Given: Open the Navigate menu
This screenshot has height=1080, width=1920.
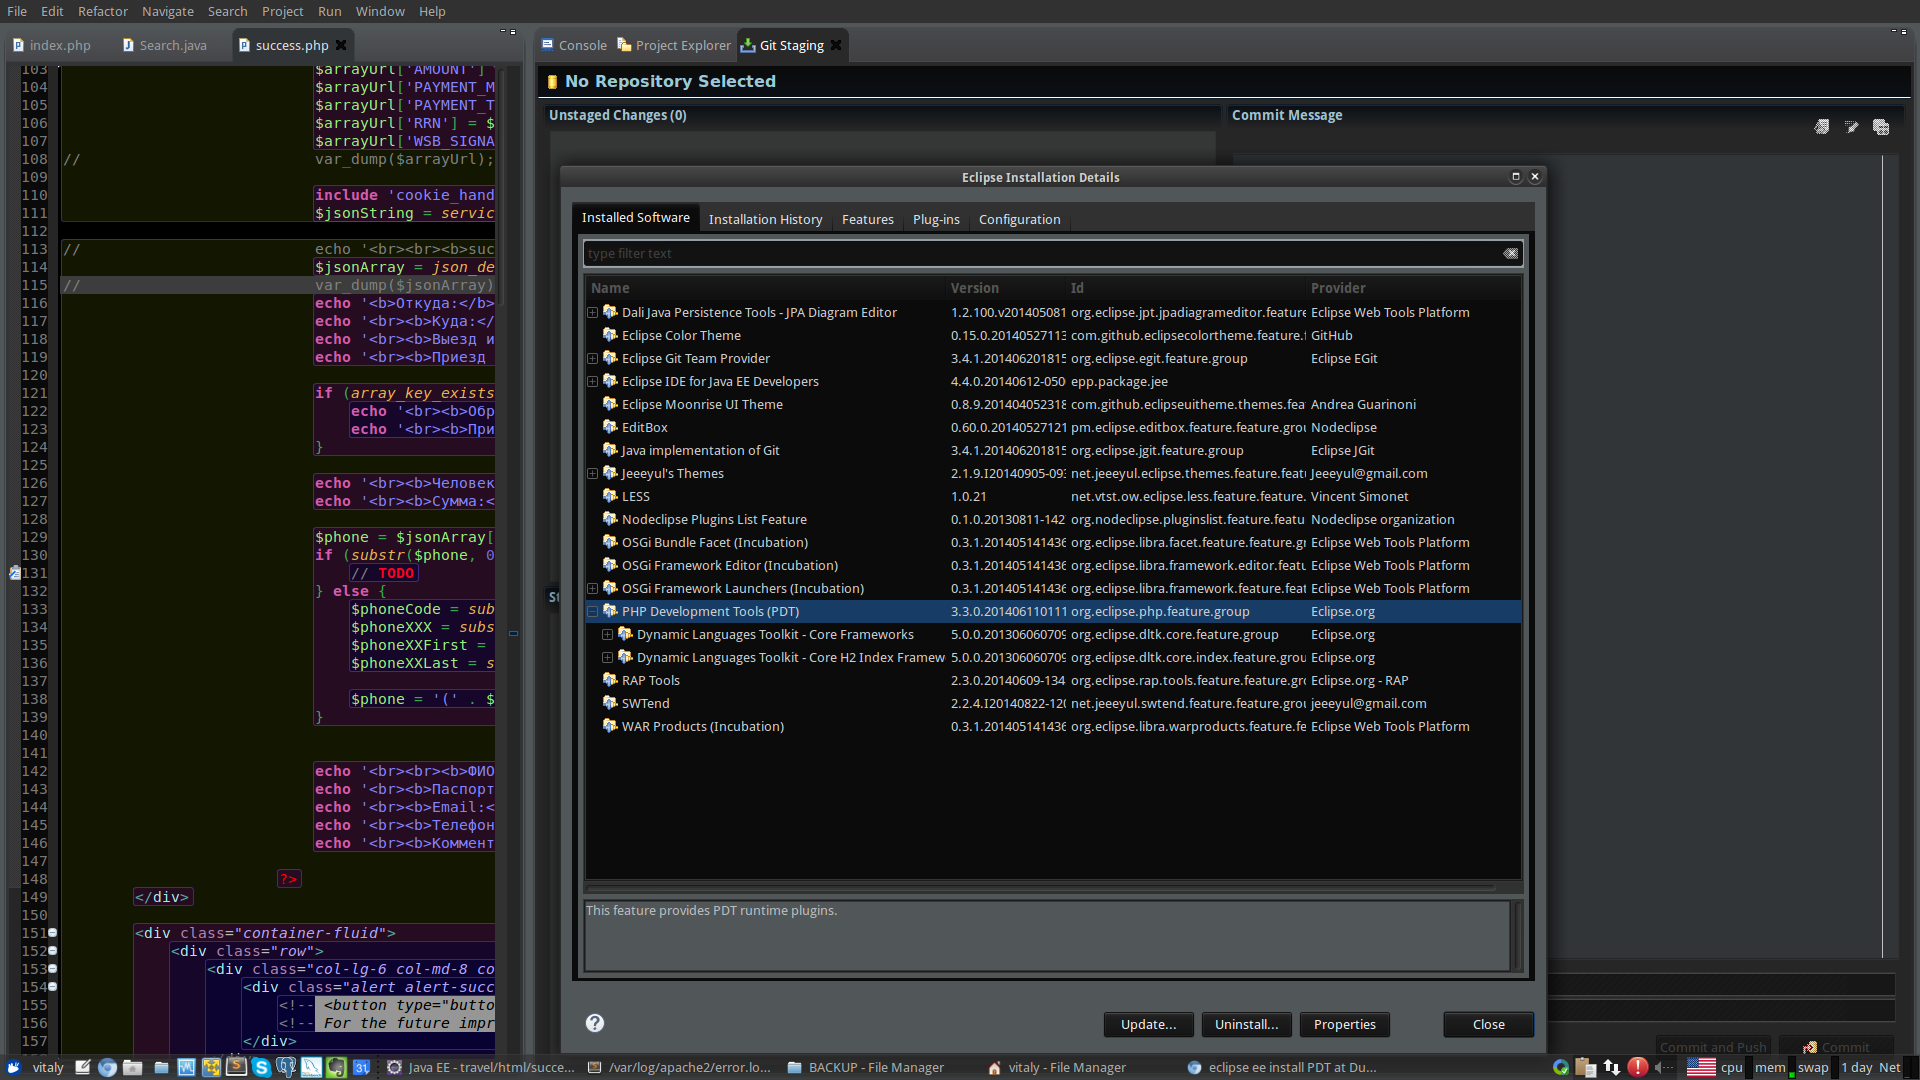Looking at the screenshot, I should pyautogui.click(x=168, y=11).
